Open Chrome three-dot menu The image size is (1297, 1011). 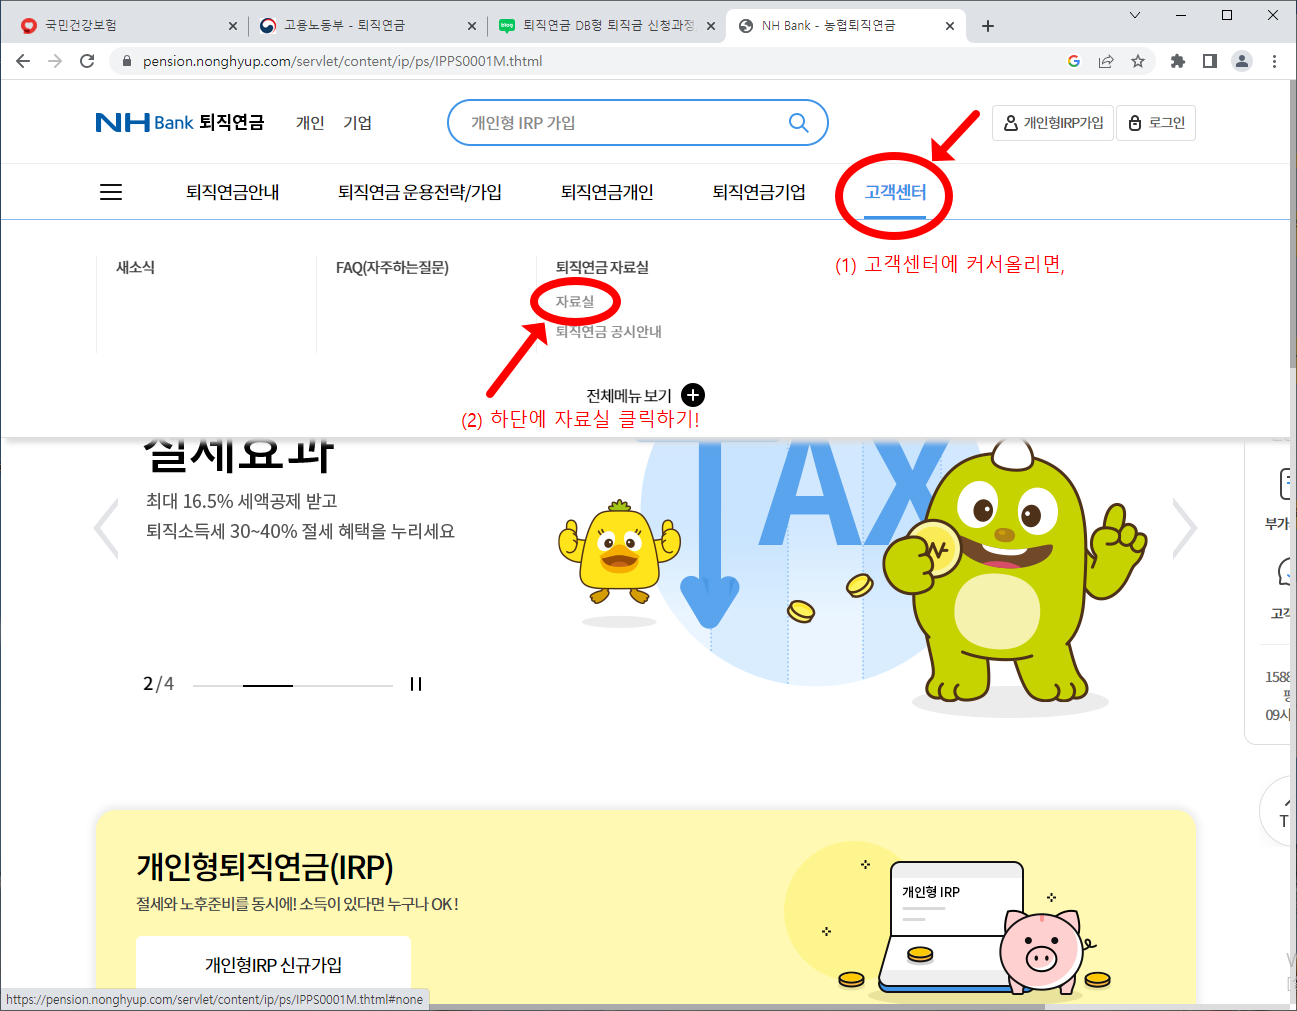(x=1274, y=61)
